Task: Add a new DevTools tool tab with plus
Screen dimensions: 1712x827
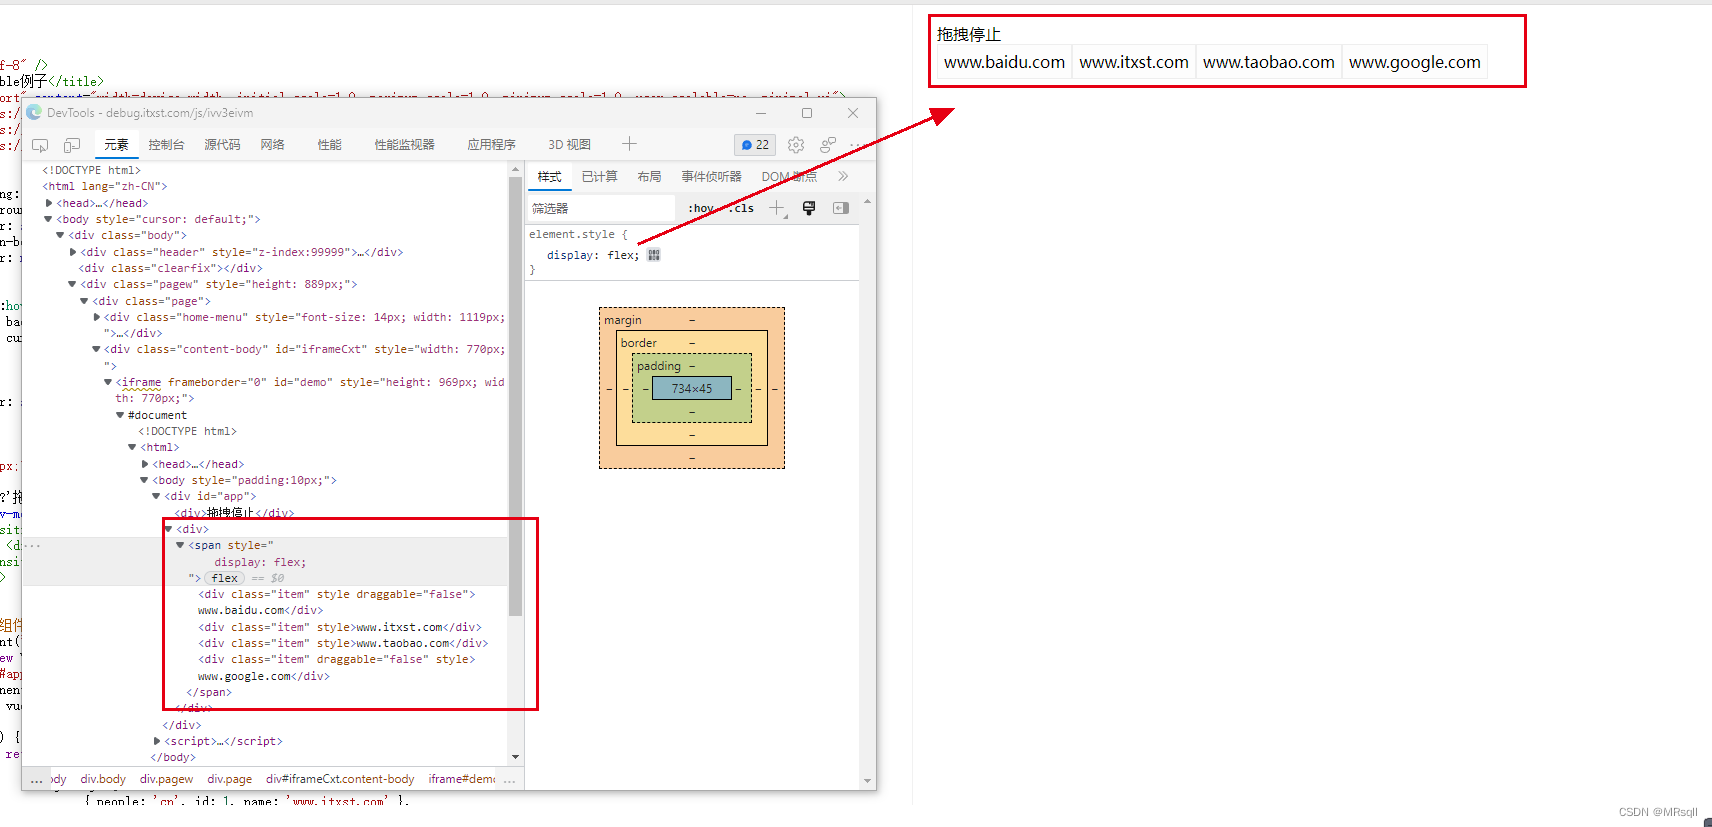Action: (629, 144)
